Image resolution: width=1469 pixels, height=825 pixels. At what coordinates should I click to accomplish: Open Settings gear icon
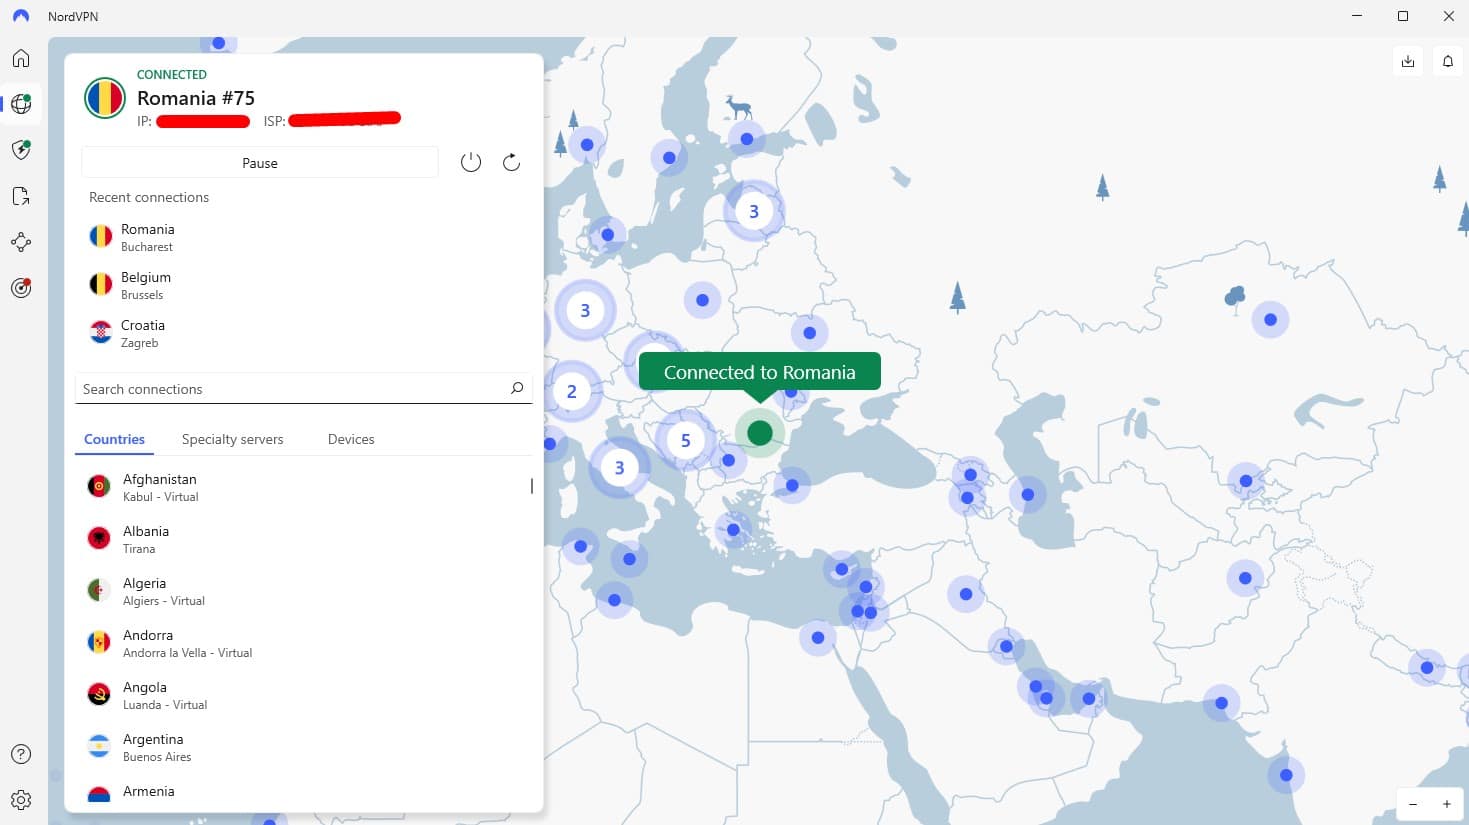pos(21,800)
